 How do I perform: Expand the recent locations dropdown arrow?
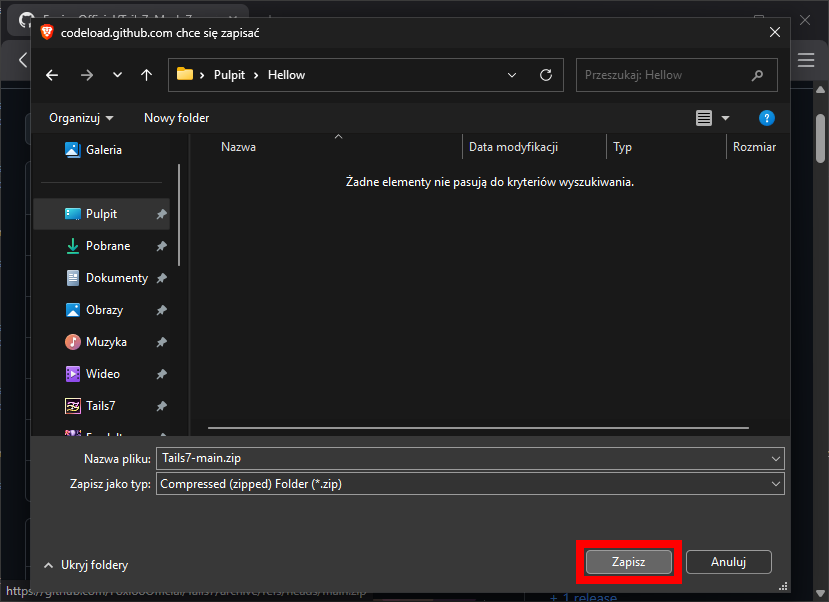coord(117,75)
